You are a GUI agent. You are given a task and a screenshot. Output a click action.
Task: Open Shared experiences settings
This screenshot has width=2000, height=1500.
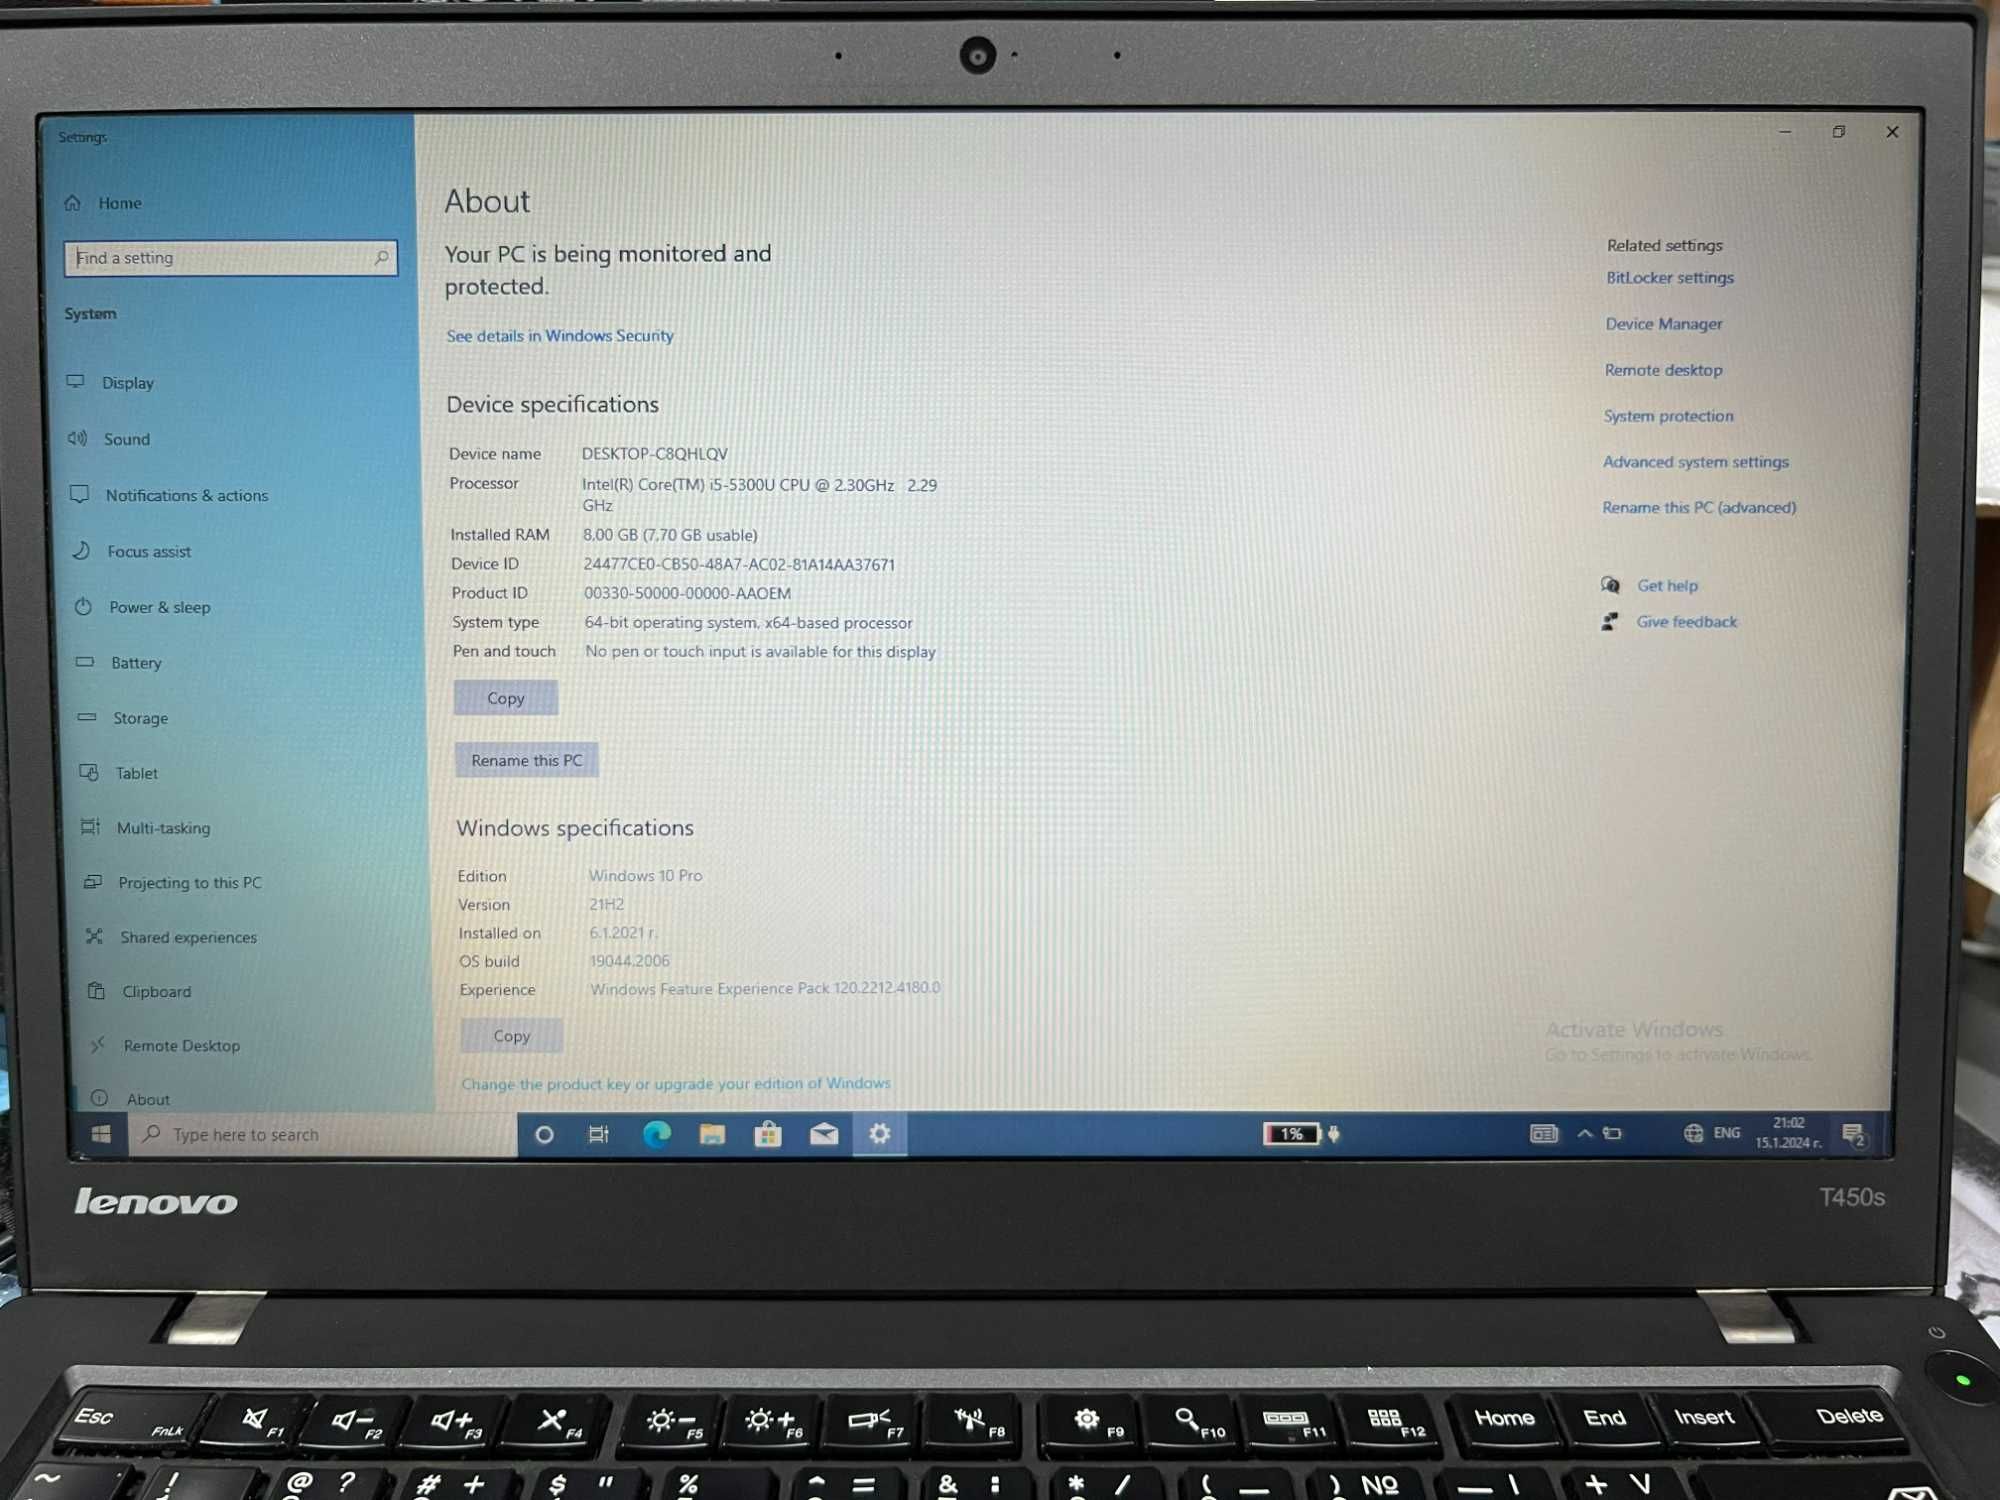186,938
